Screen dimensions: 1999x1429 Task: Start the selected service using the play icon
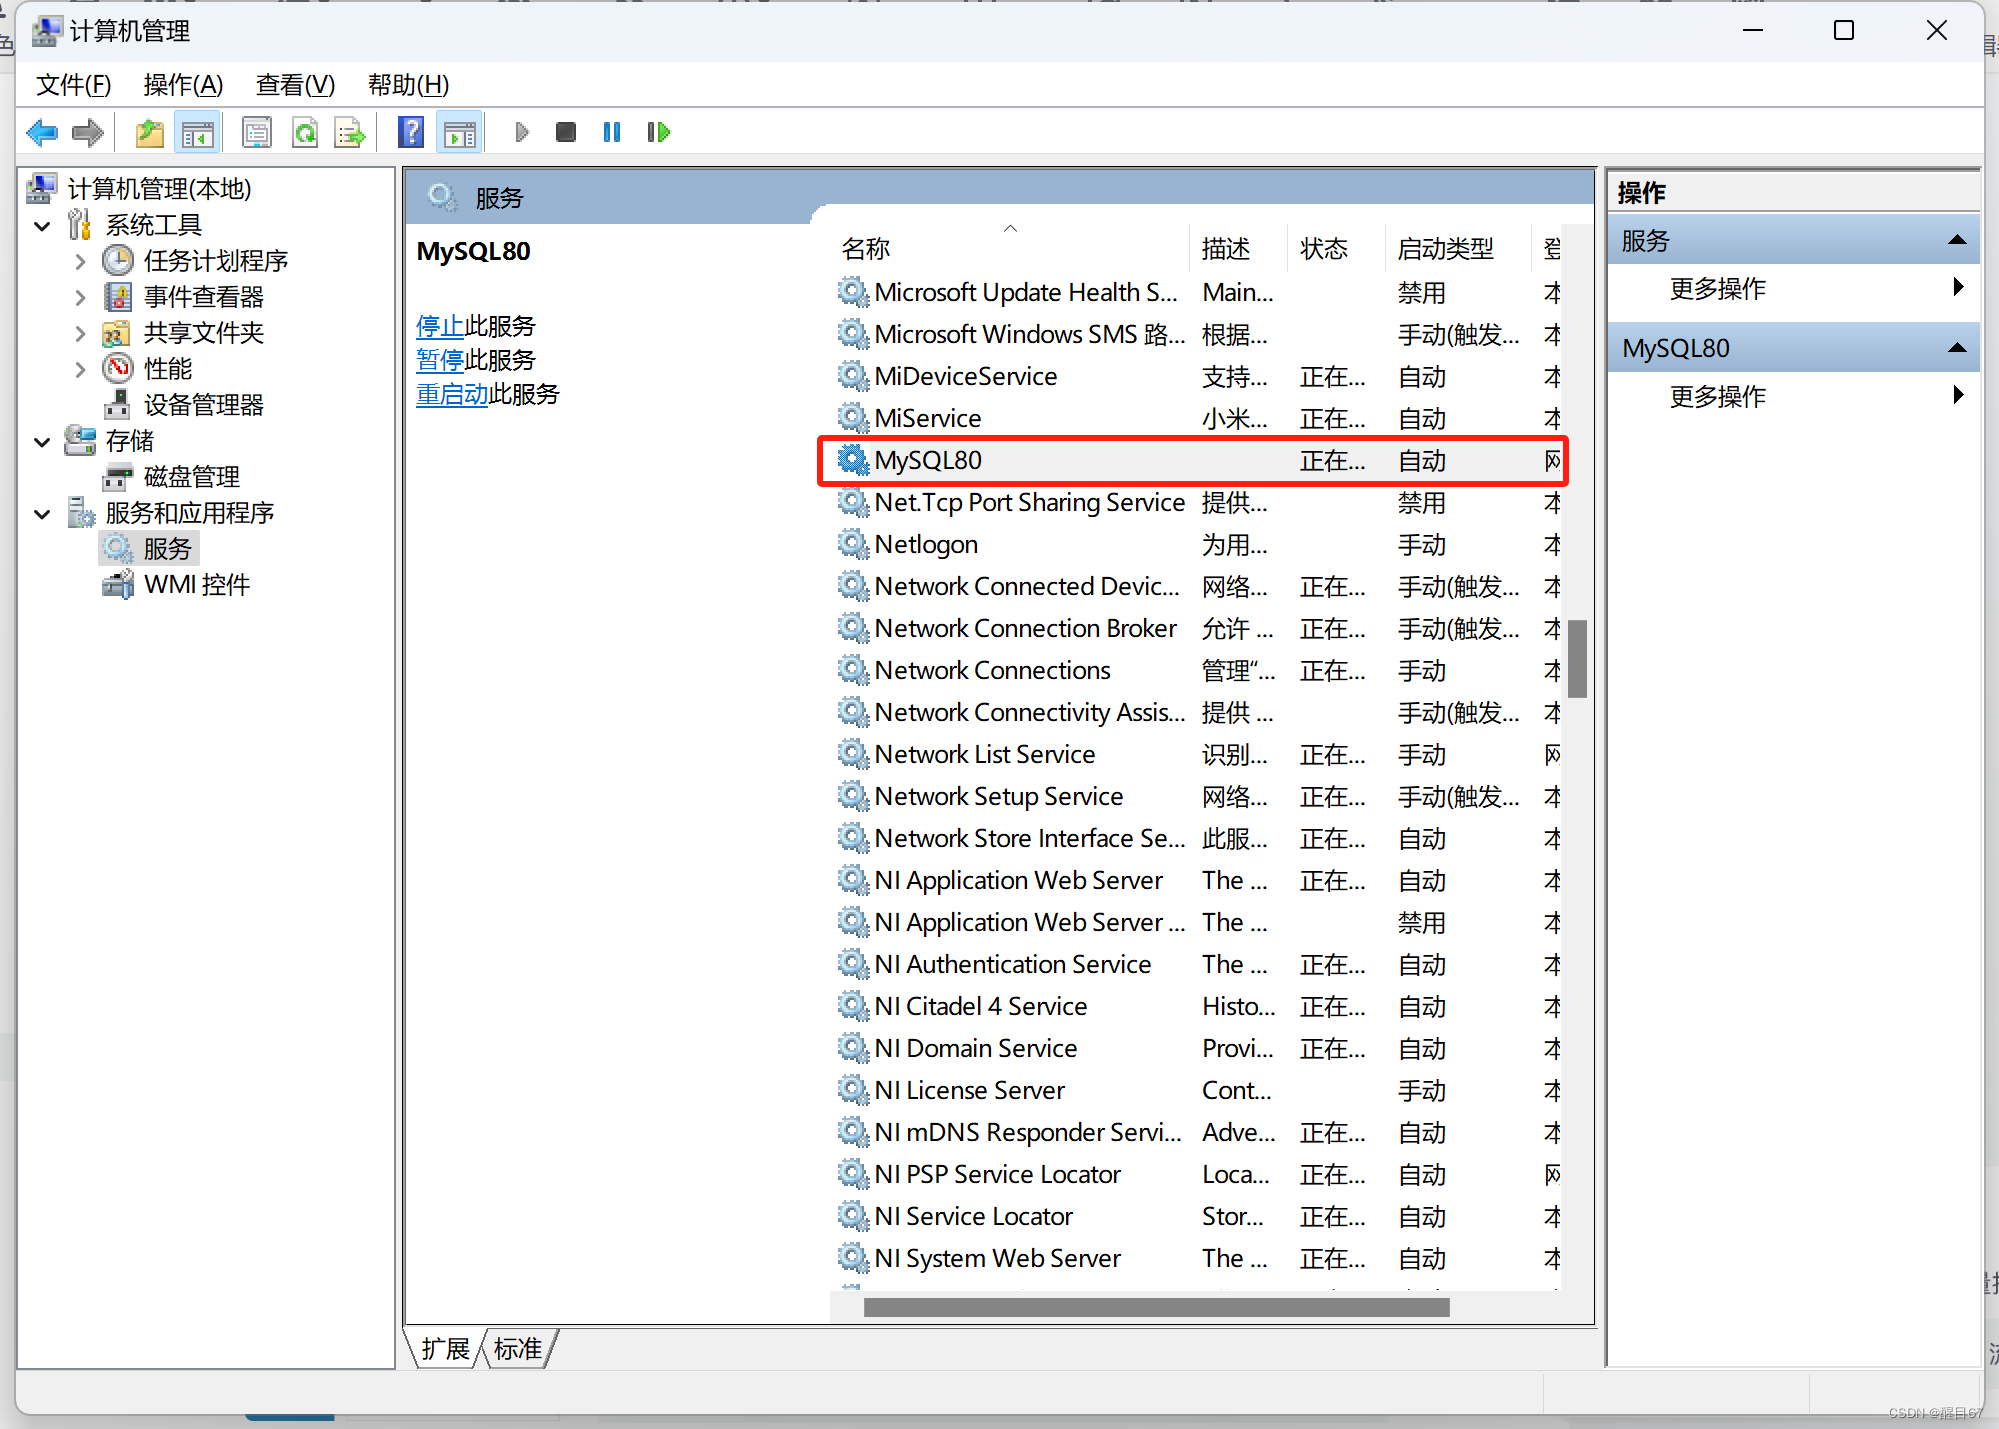[x=521, y=131]
